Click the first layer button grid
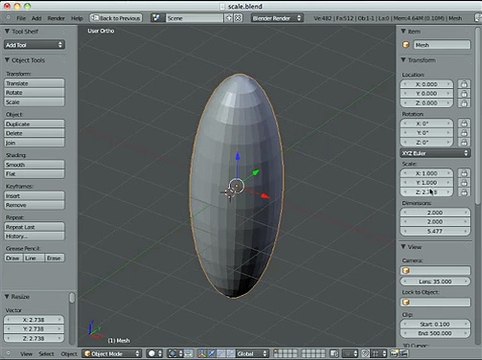Viewport: 482px width, 360px height. point(285,353)
